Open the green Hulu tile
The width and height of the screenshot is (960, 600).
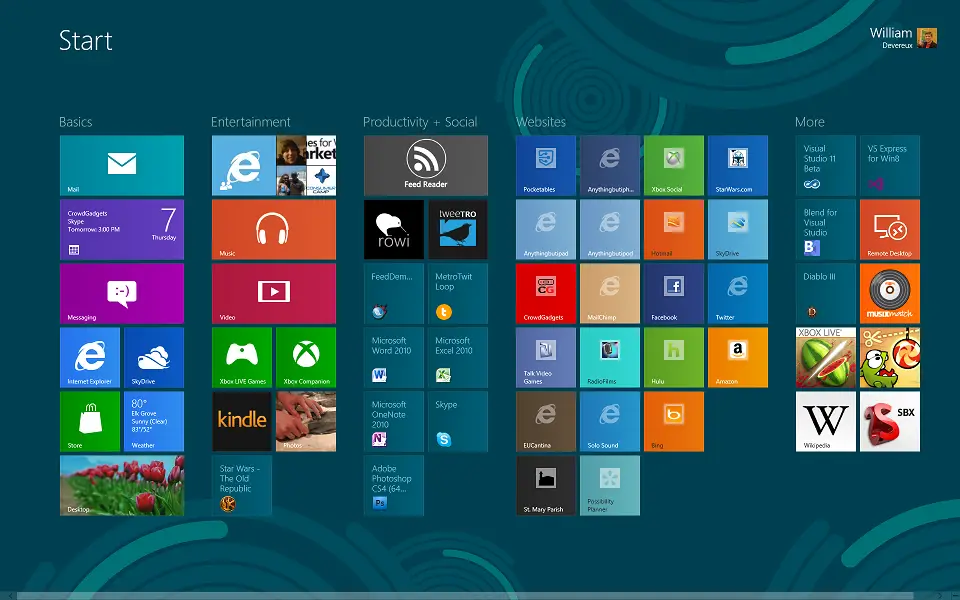click(x=673, y=358)
